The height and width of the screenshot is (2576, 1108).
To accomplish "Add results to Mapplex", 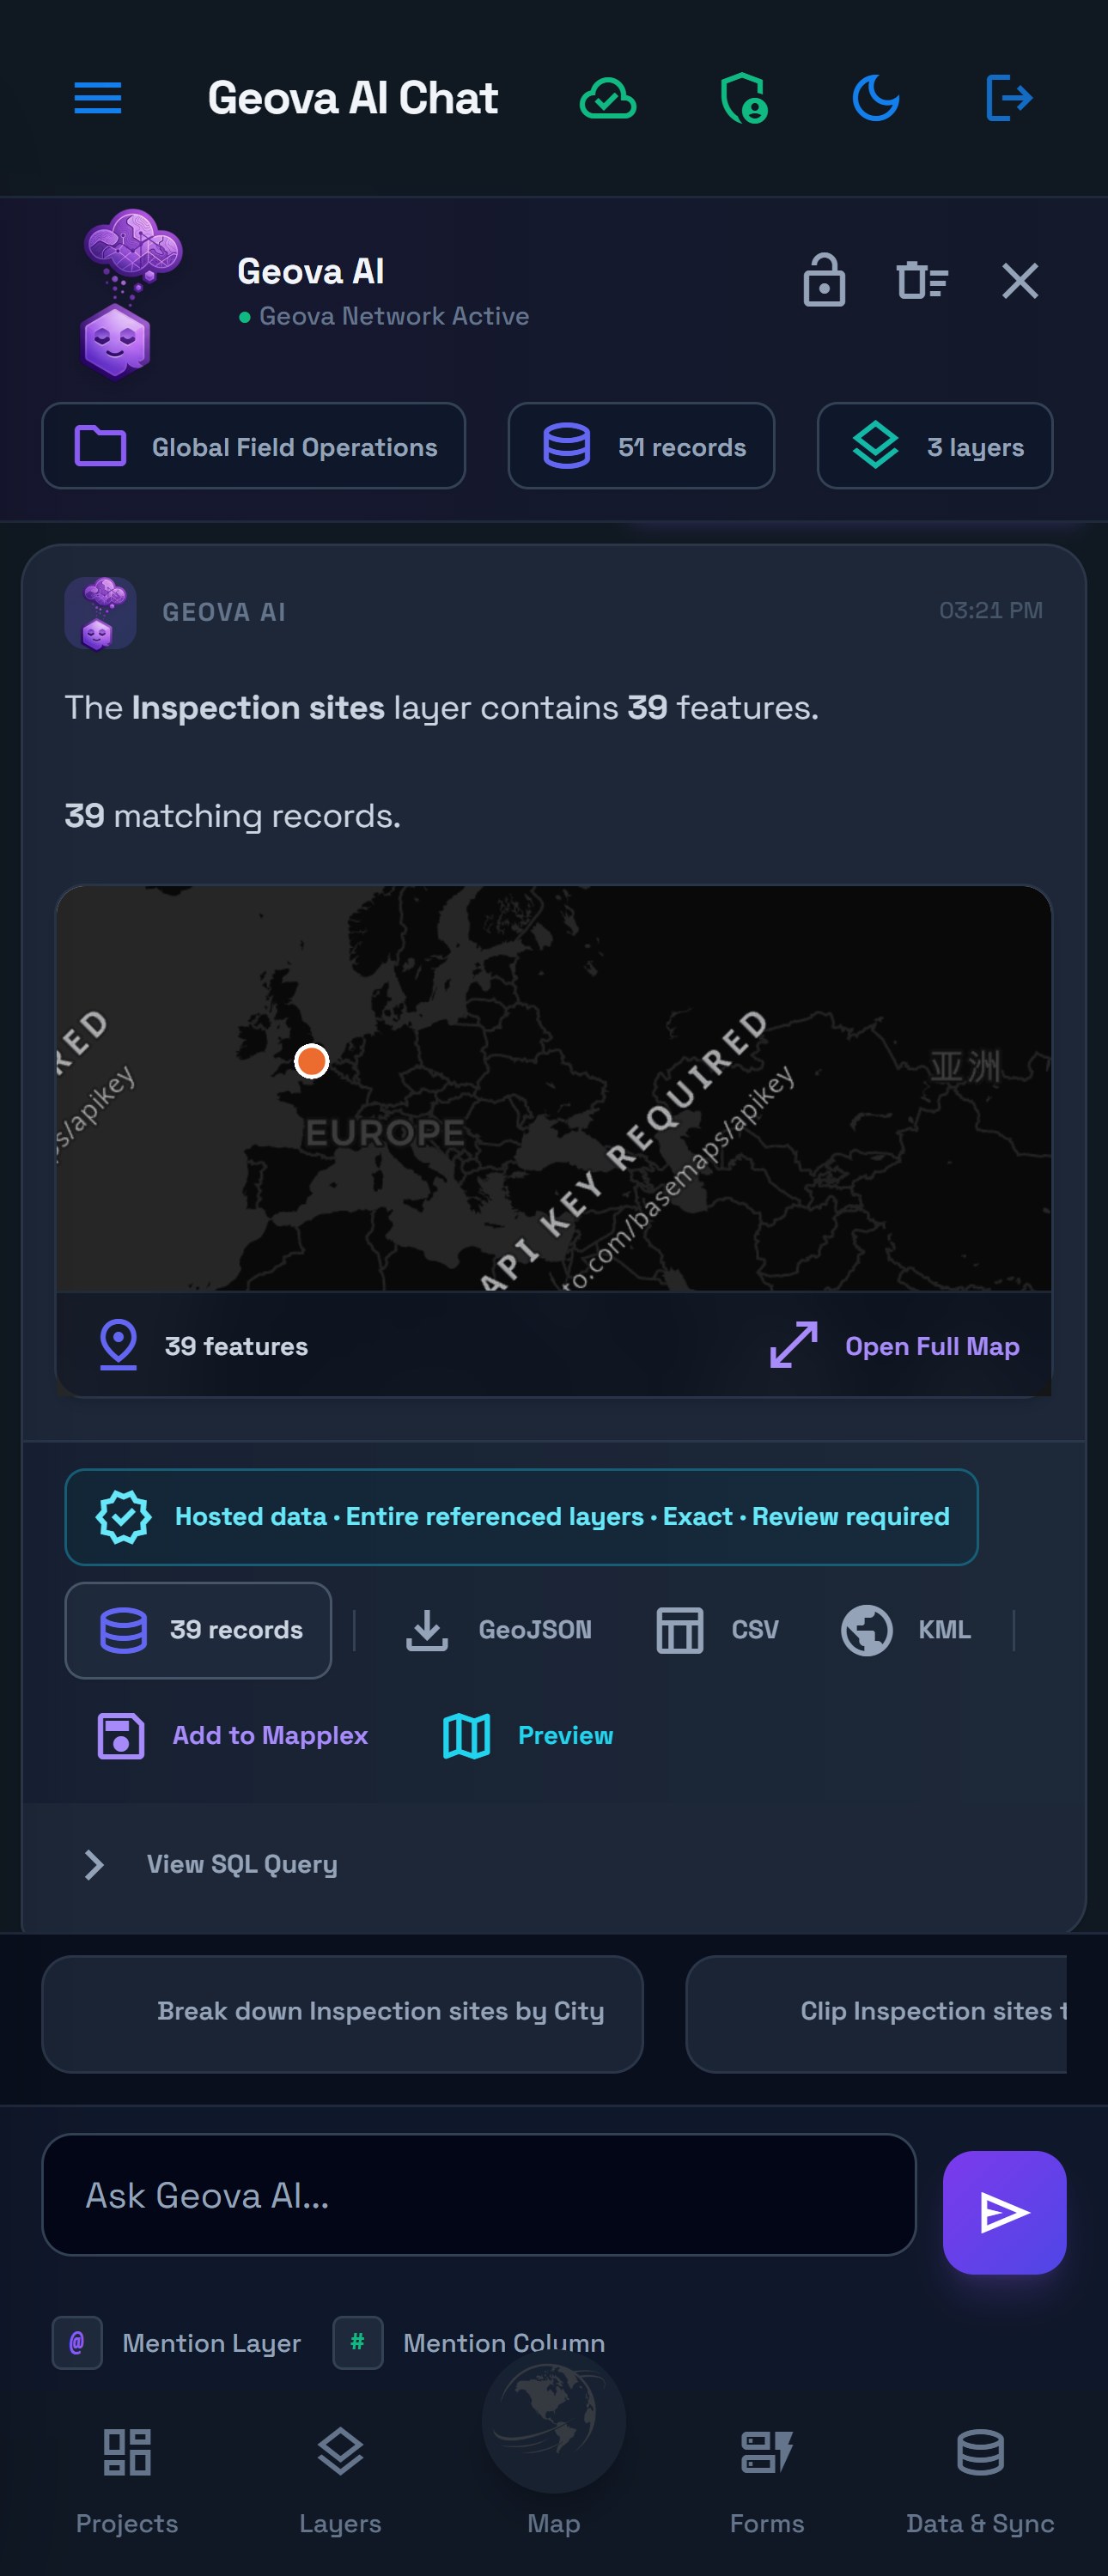I will tap(232, 1735).
